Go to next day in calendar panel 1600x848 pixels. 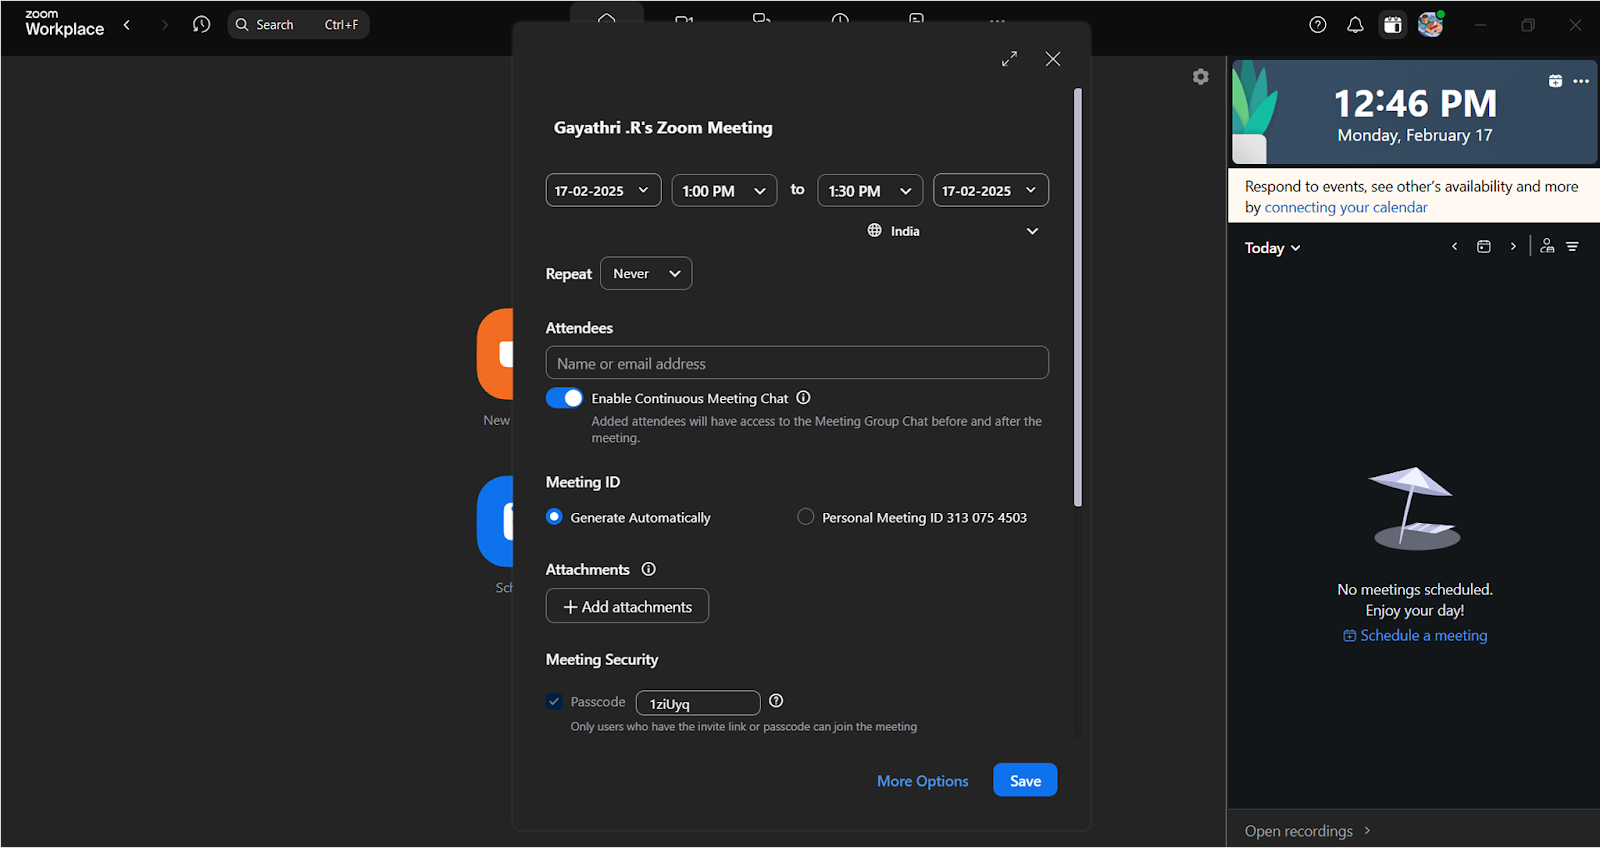click(1513, 247)
